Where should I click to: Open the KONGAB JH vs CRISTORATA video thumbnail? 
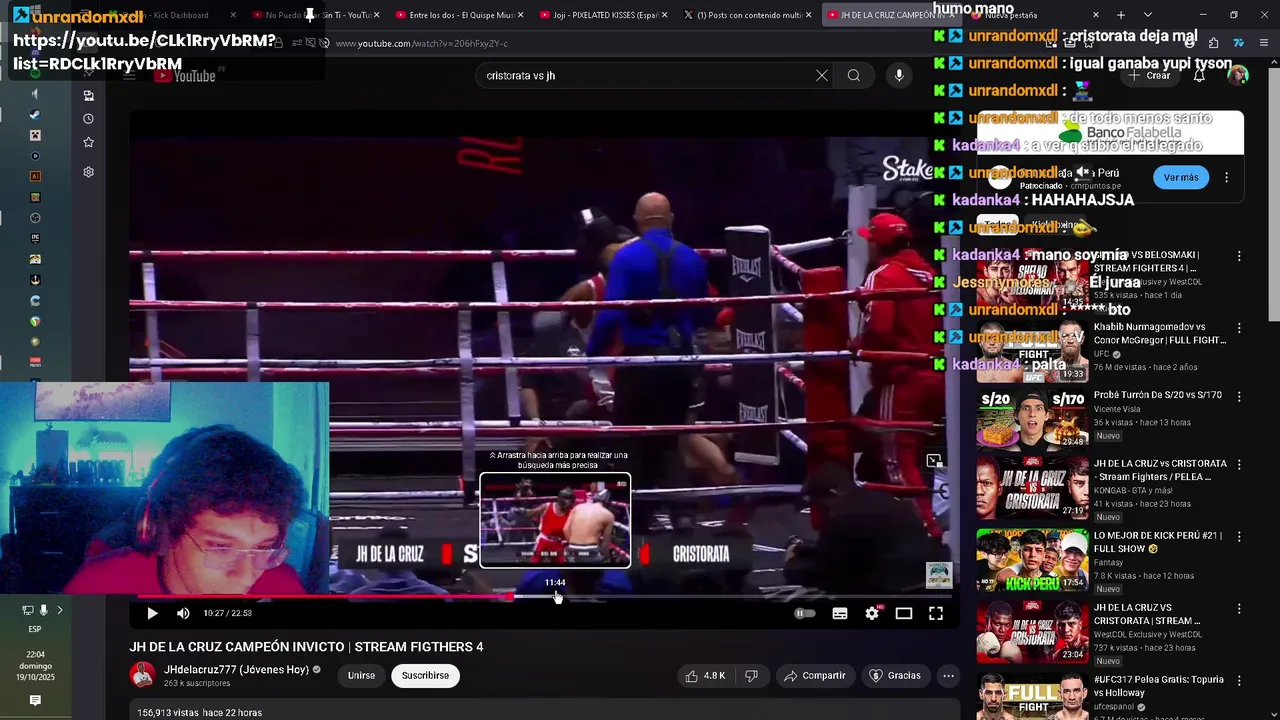coord(1032,487)
